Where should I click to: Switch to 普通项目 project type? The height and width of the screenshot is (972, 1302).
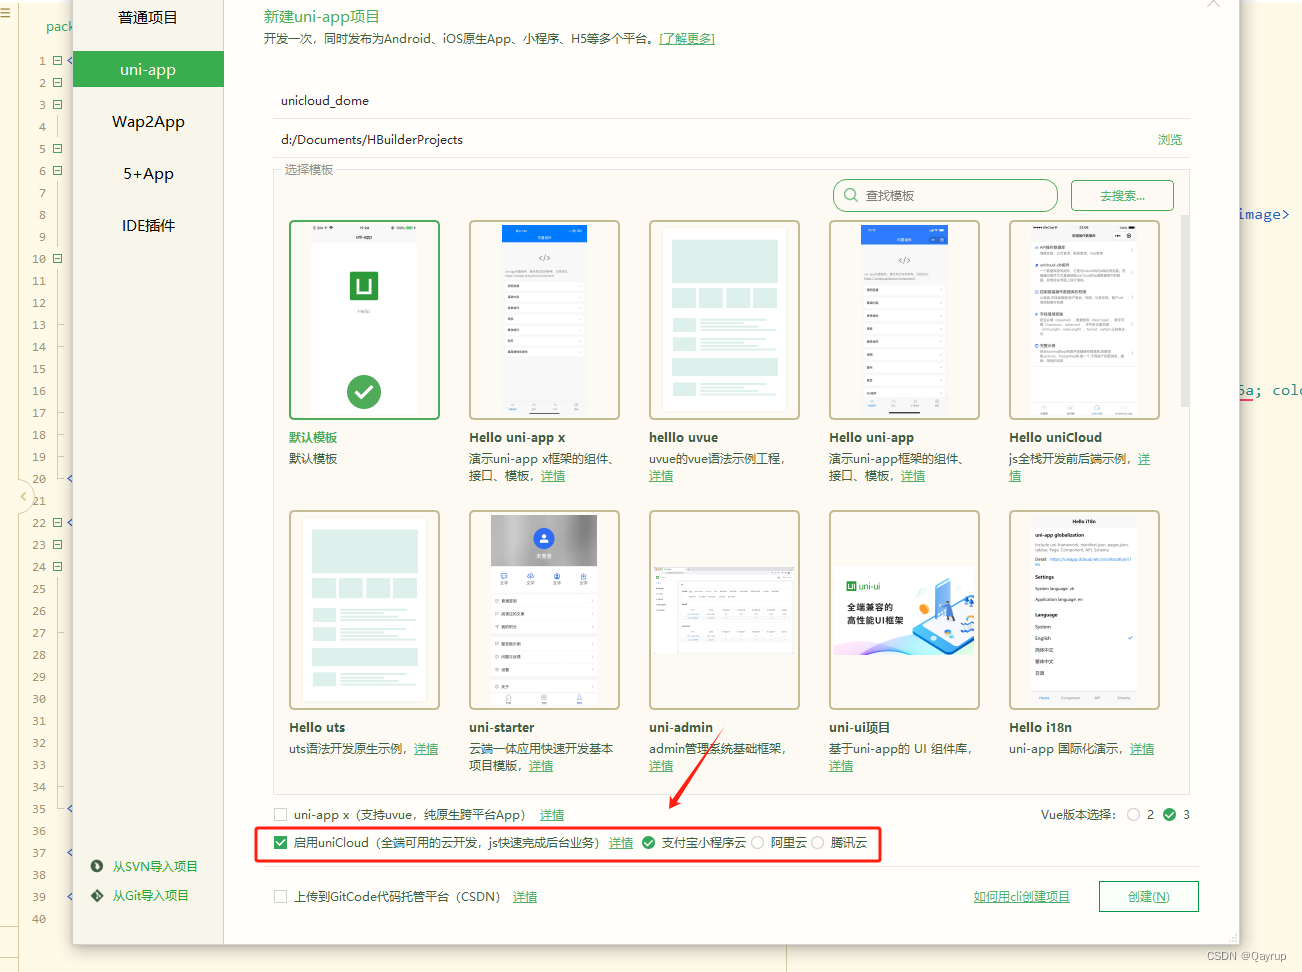[x=148, y=18]
